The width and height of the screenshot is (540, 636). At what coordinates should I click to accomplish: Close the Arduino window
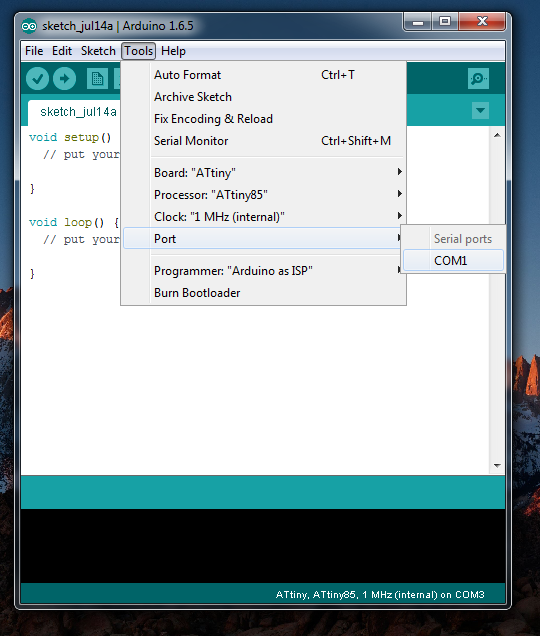tap(482, 22)
